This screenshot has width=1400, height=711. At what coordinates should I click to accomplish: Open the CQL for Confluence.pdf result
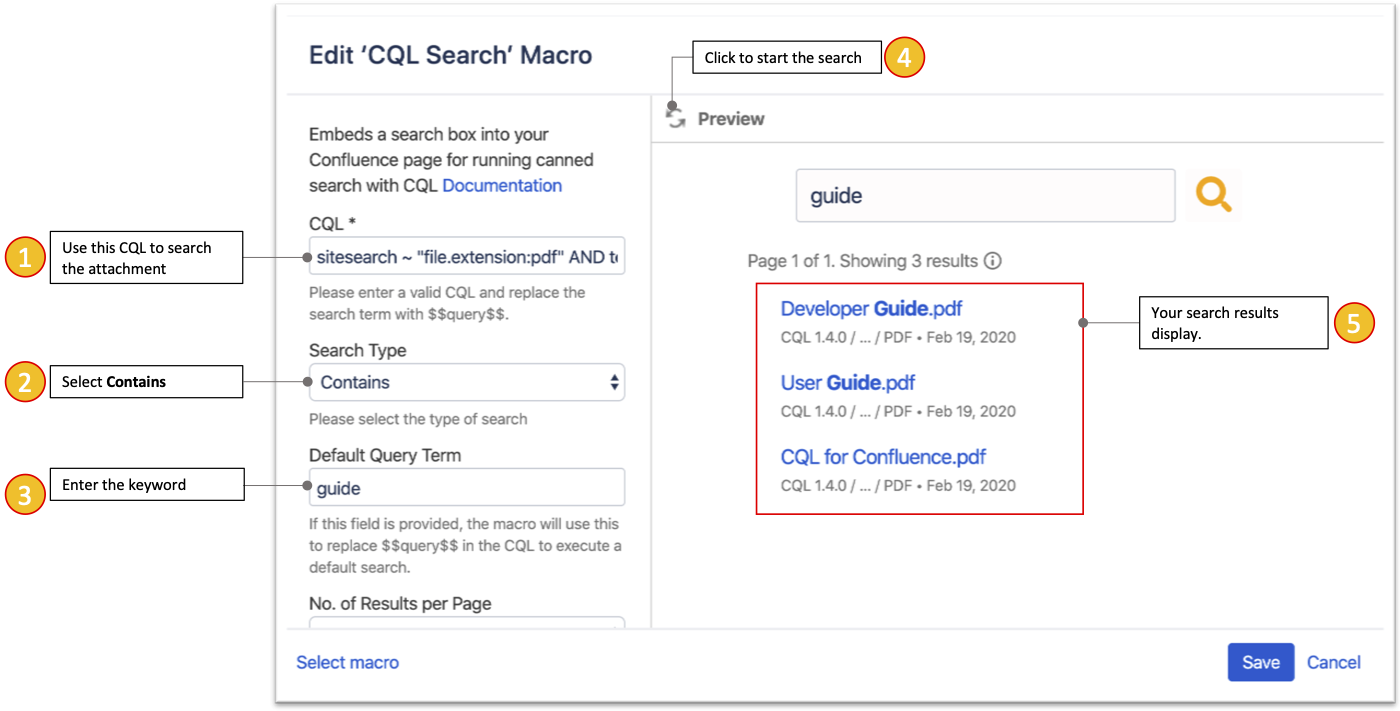click(x=881, y=457)
